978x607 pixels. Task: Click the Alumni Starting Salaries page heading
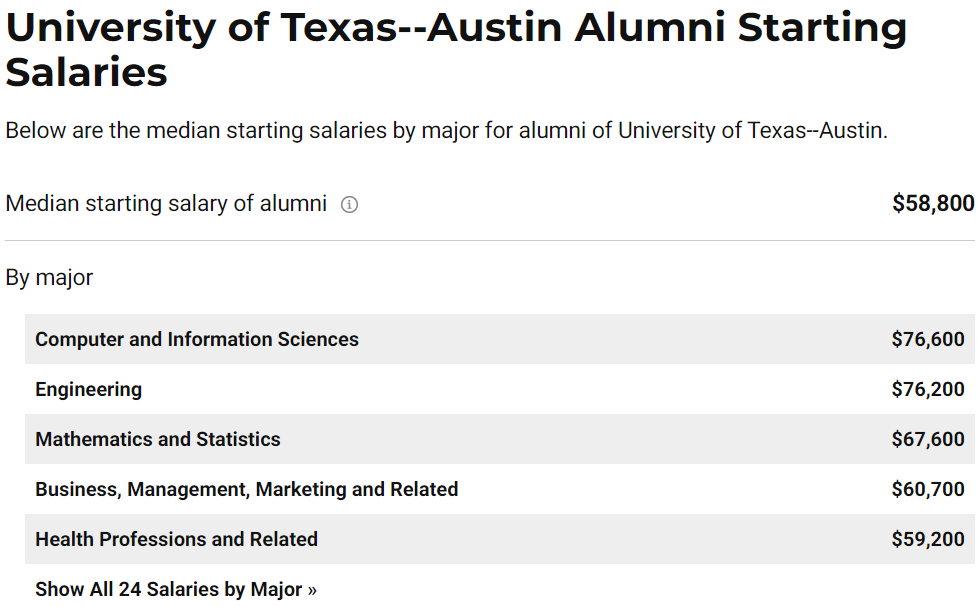[x=456, y=50]
